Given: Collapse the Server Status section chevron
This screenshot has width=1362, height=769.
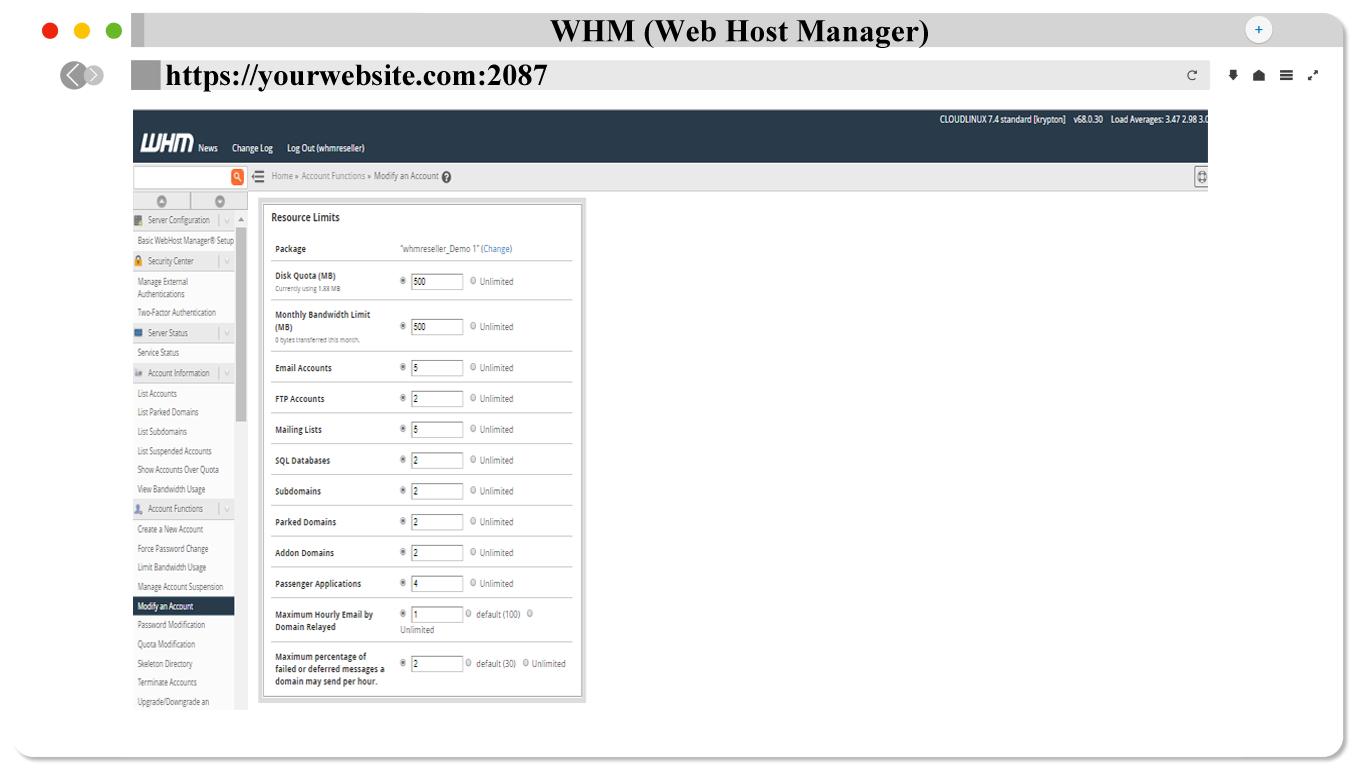Looking at the screenshot, I should [227, 333].
